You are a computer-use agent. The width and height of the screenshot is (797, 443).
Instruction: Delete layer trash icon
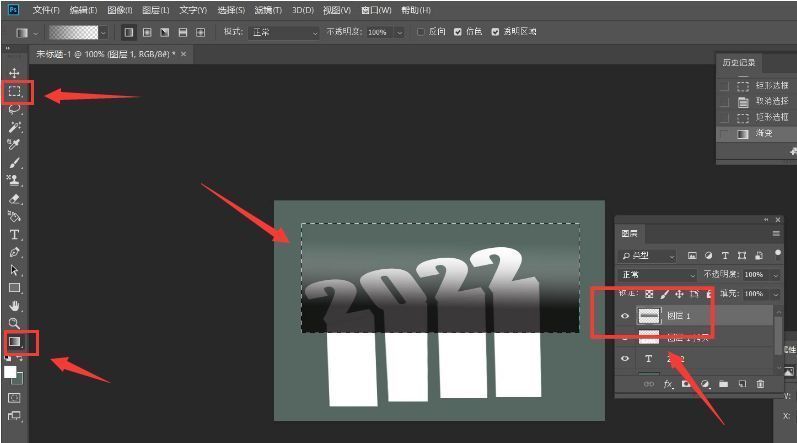coord(760,384)
